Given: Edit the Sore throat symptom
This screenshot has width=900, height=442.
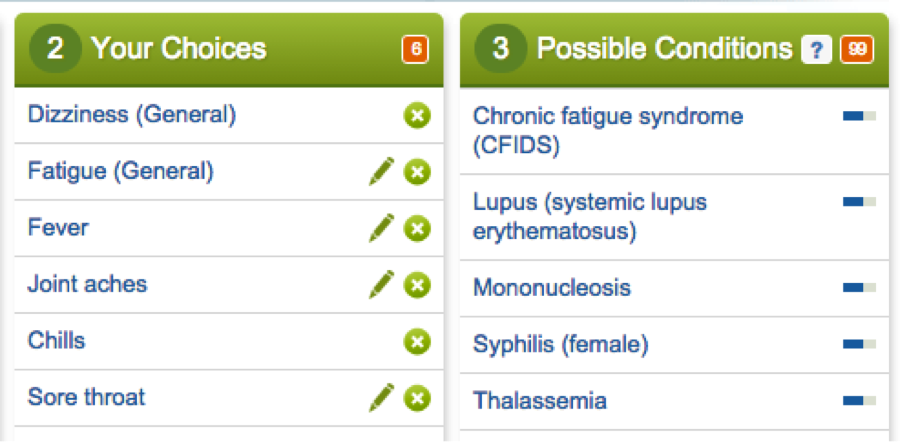Looking at the screenshot, I should point(381,397).
